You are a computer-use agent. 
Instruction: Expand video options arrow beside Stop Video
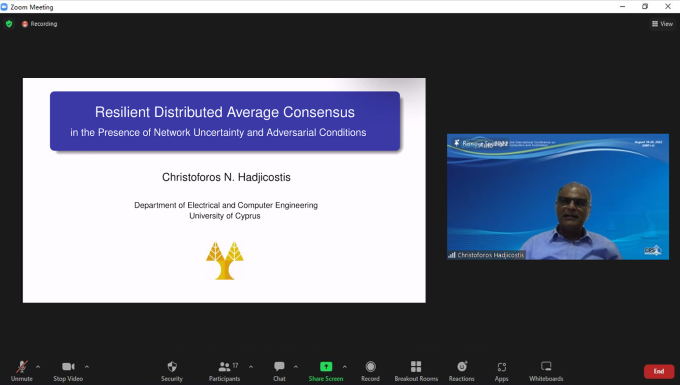(87, 367)
